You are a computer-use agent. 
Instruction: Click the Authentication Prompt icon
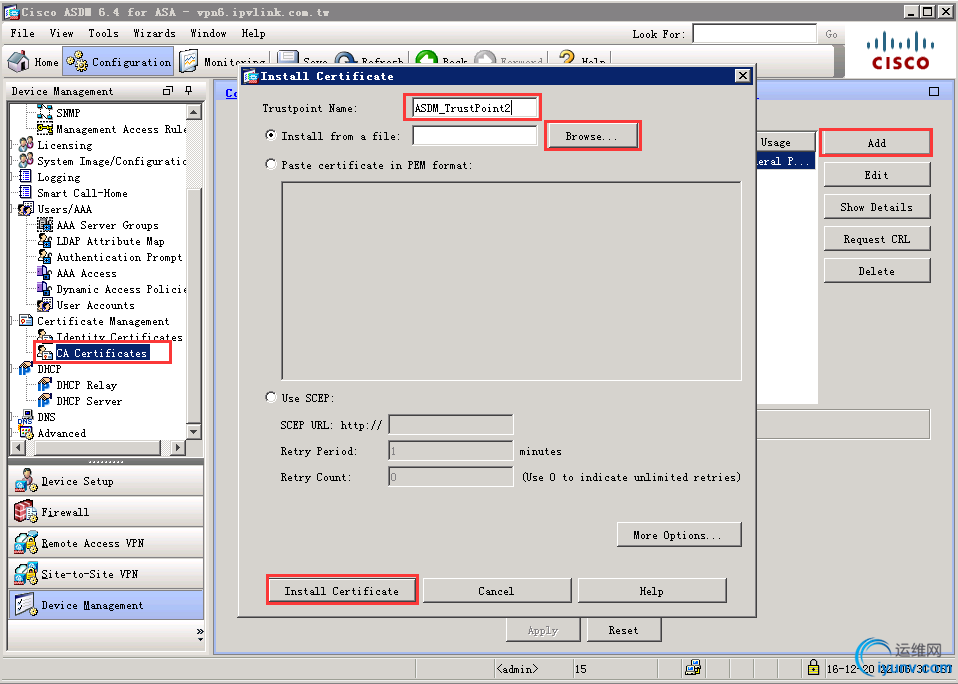pyautogui.click(x=45, y=256)
